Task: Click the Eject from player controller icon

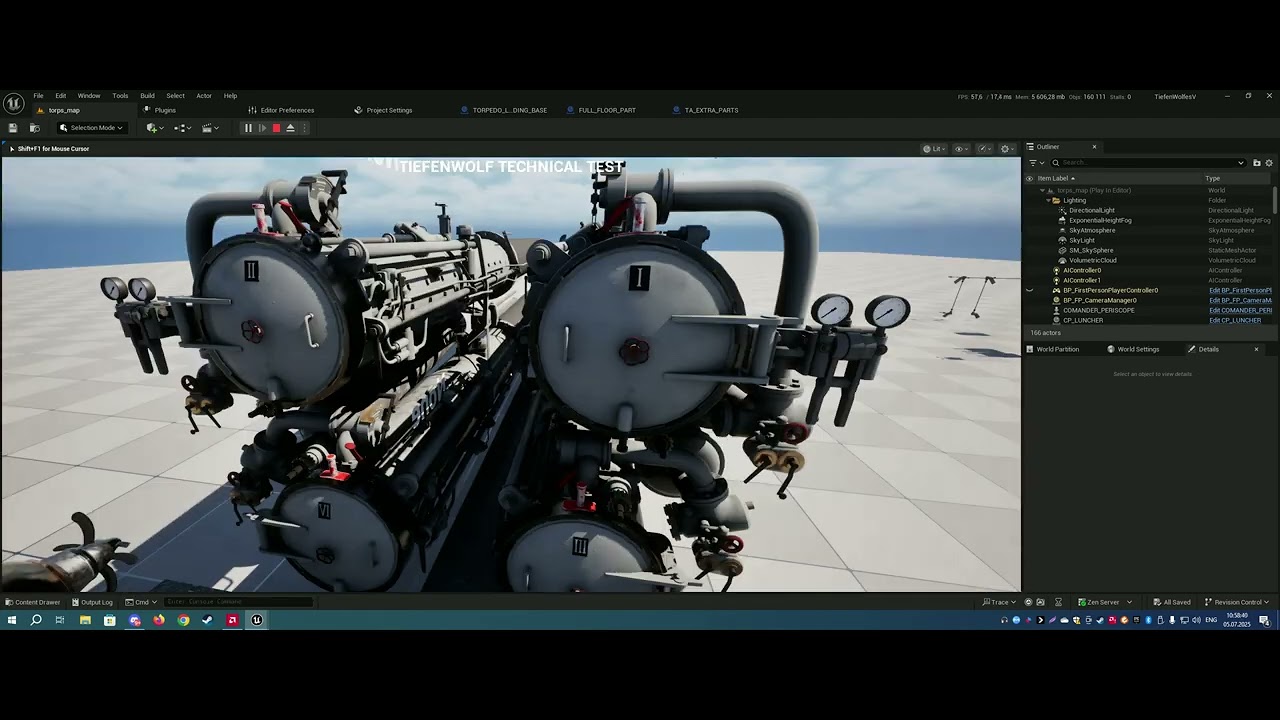Action: coord(290,128)
